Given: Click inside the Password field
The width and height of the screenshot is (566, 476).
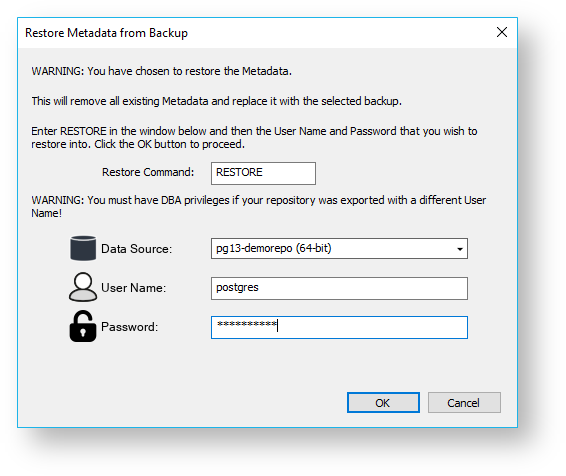Looking at the screenshot, I should [339, 327].
